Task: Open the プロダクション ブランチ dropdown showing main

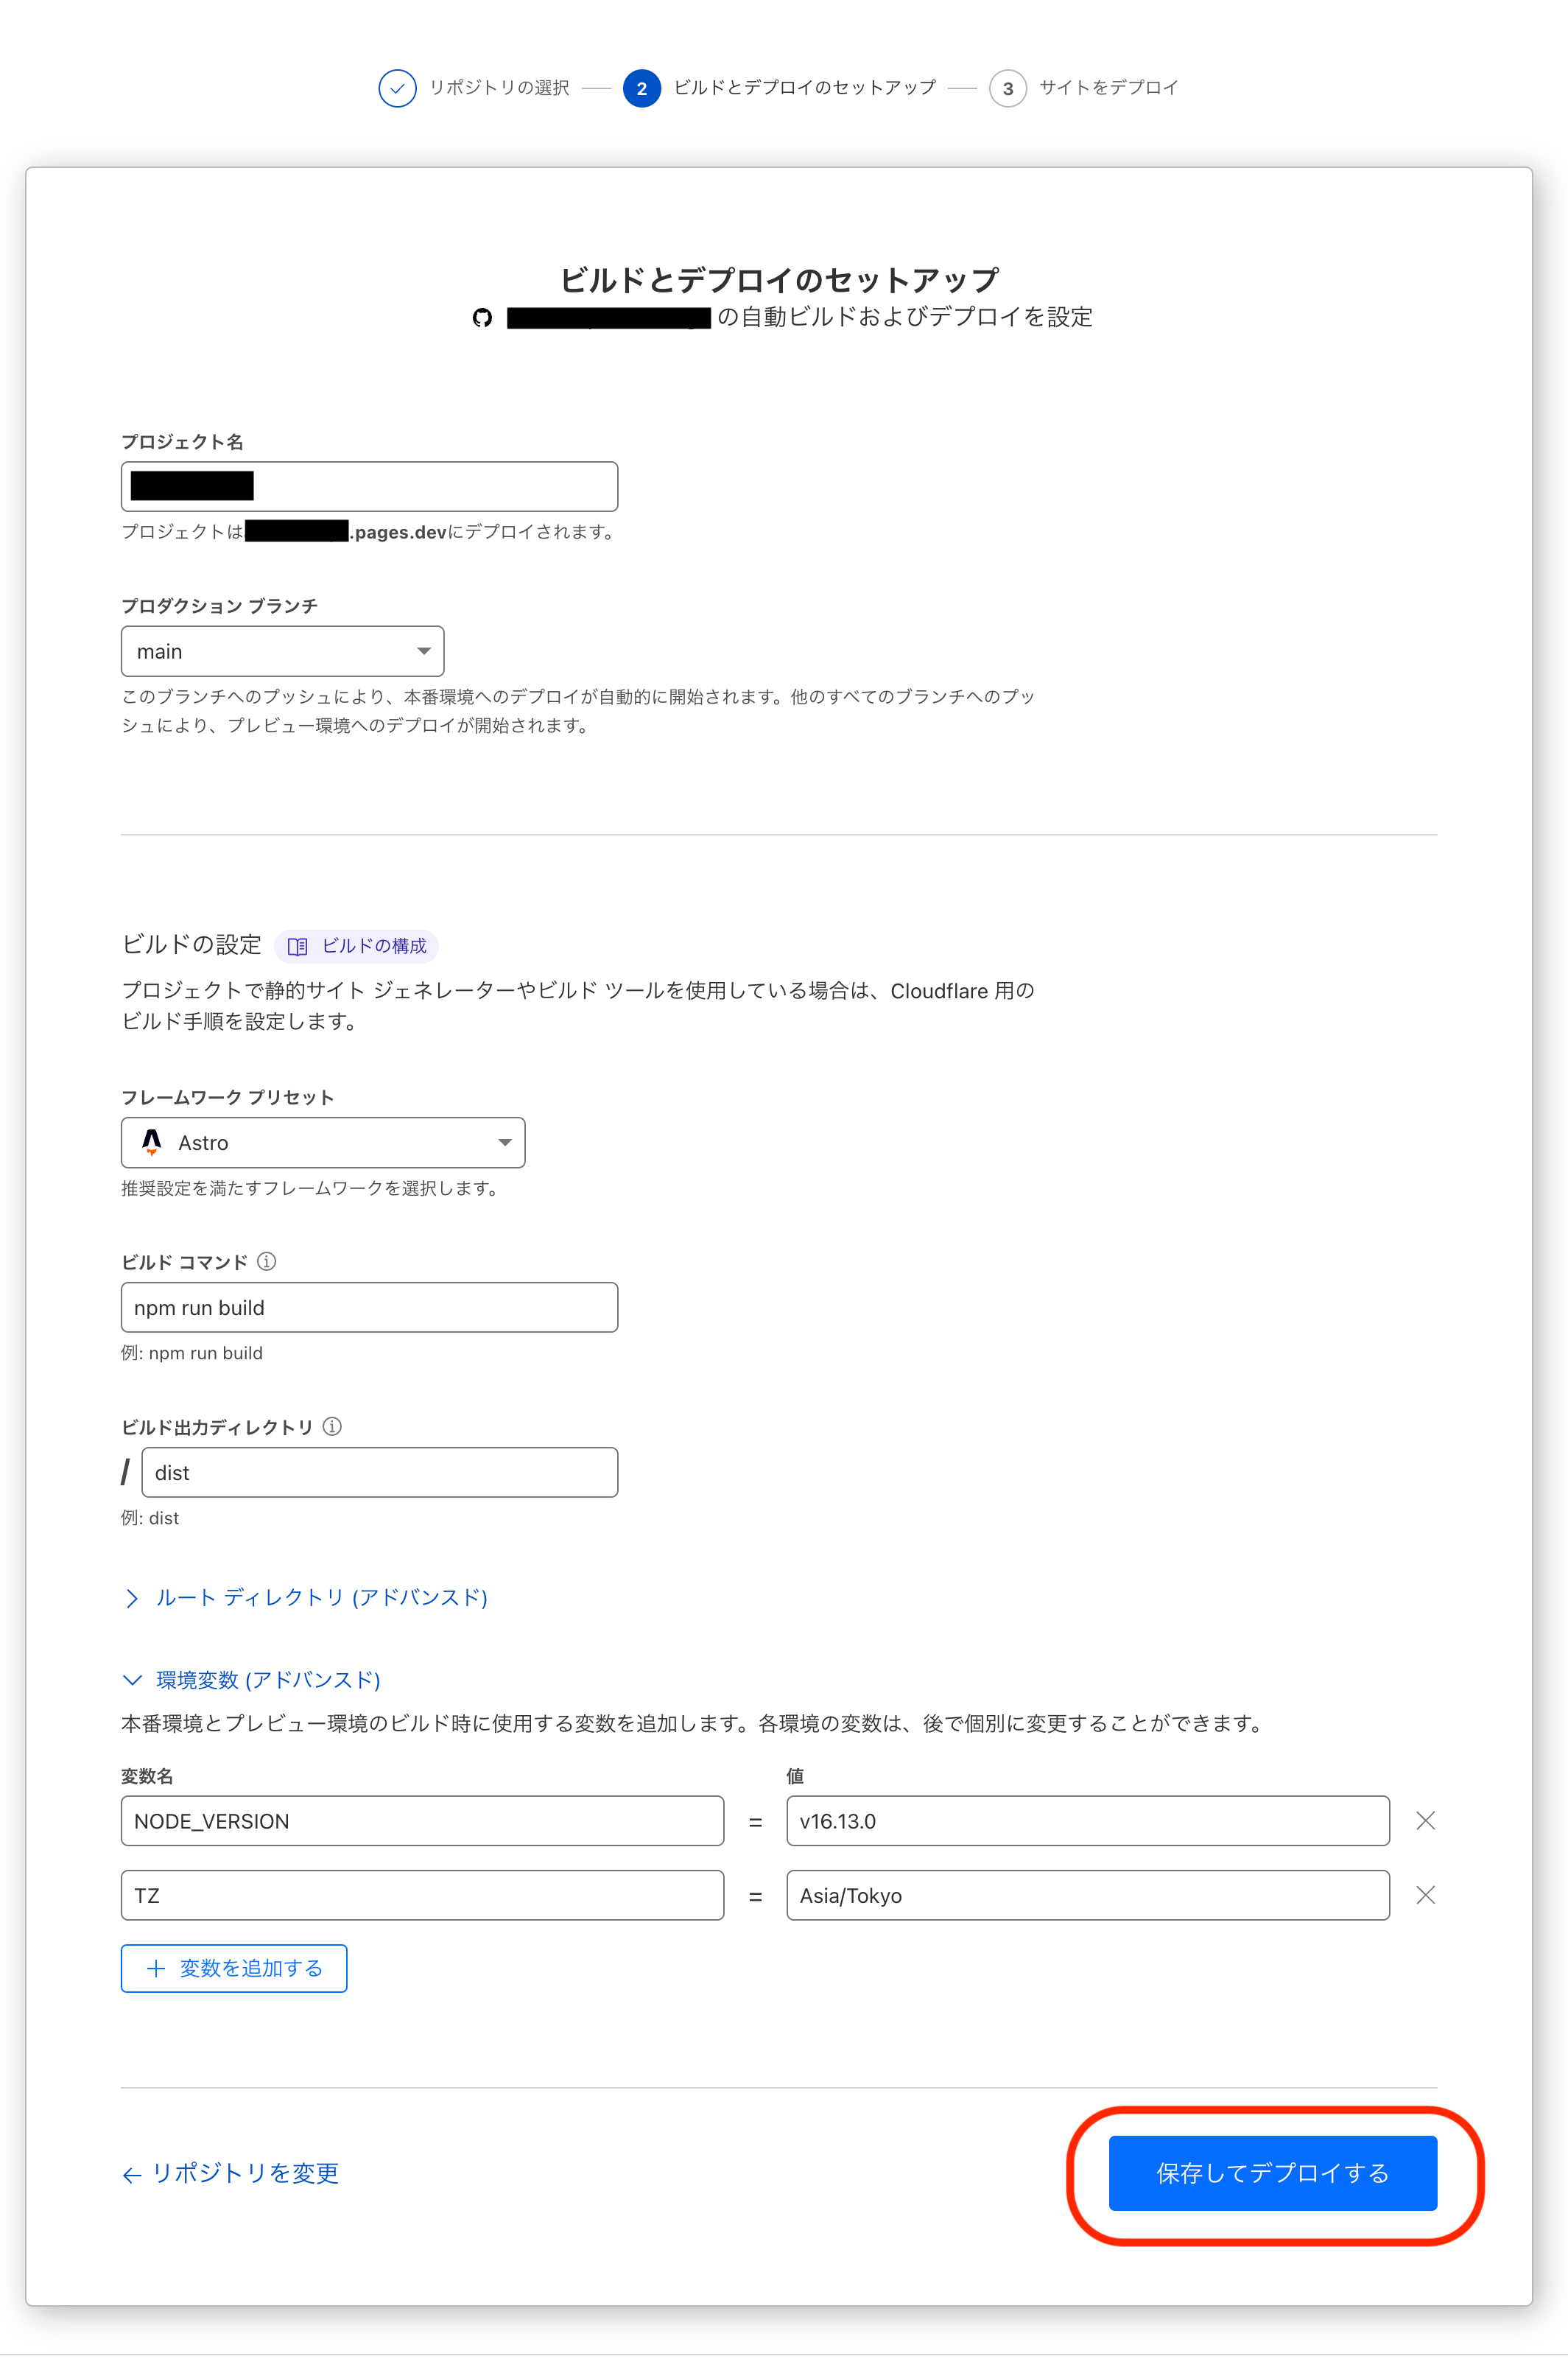Action: click(282, 651)
